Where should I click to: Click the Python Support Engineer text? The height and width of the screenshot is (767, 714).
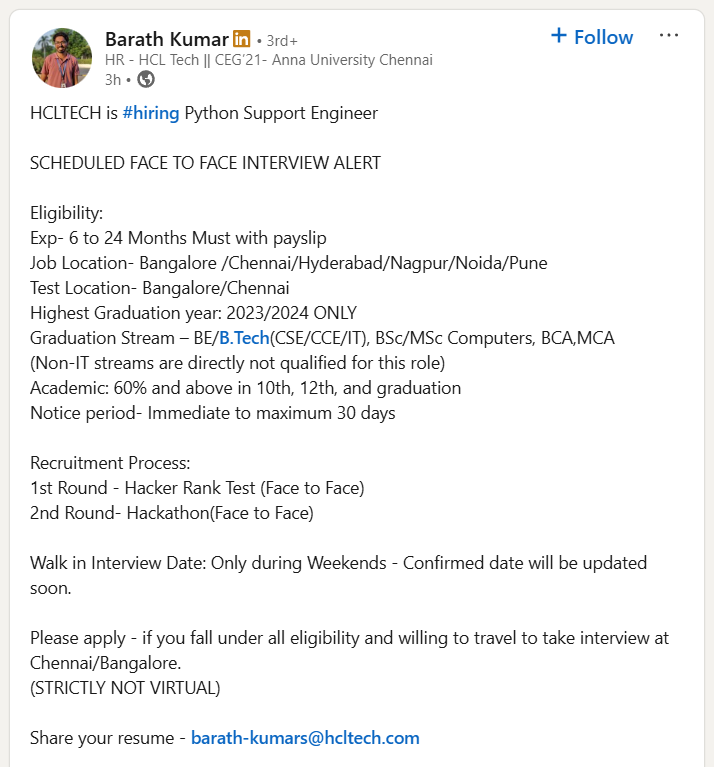pyautogui.click(x=281, y=113)
